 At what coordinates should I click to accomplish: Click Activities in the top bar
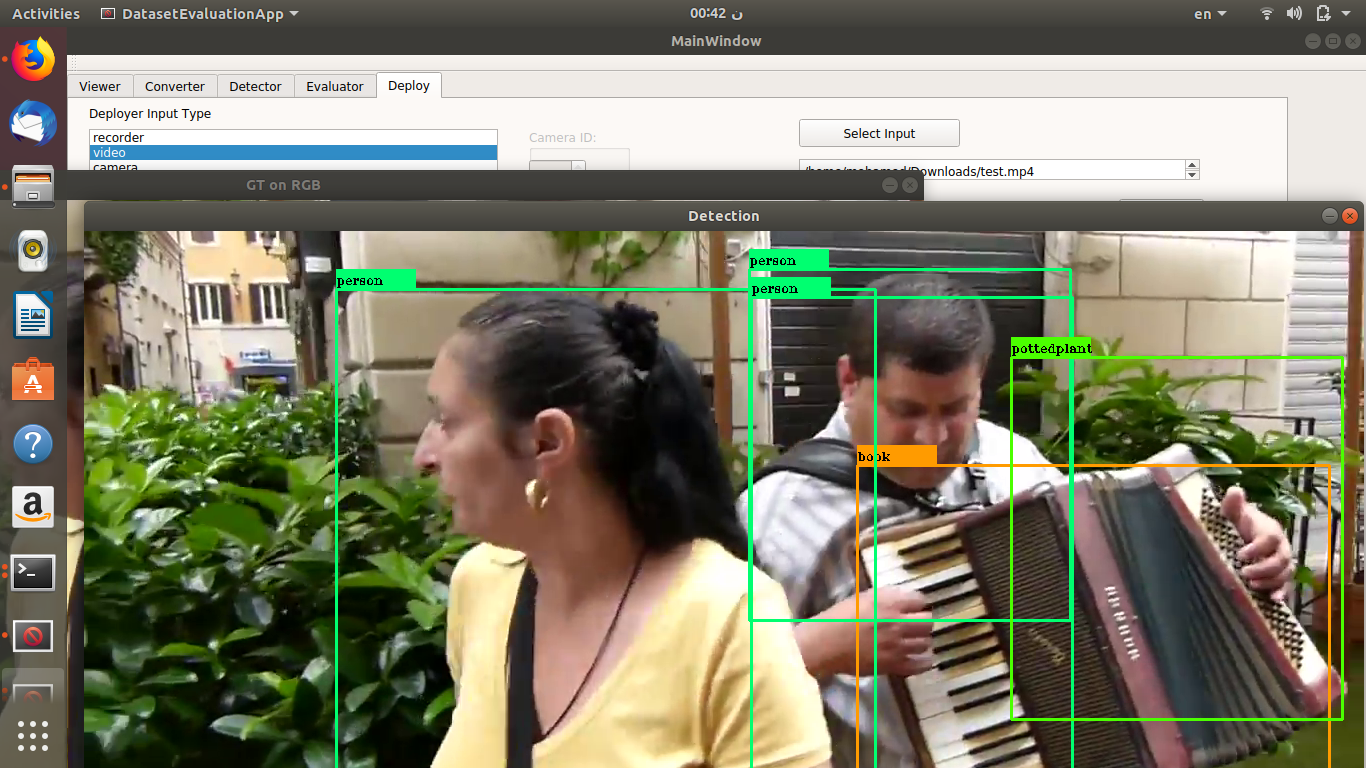point(46,14)
